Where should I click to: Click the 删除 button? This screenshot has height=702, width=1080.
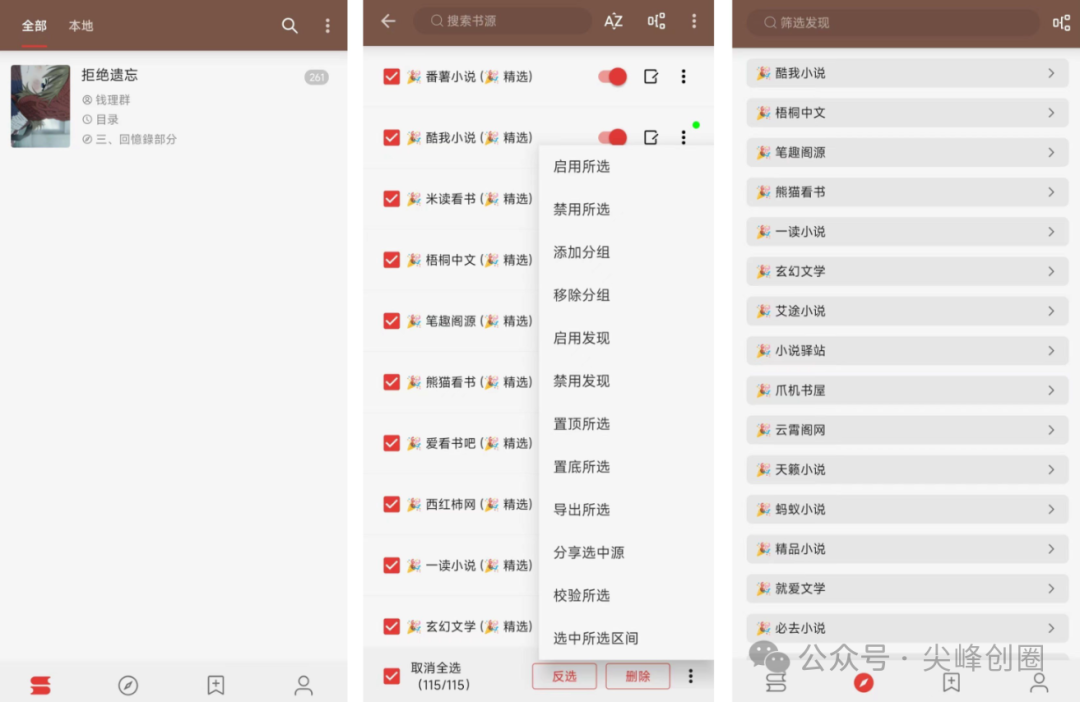pyautogui.click(x=638, y=676)
